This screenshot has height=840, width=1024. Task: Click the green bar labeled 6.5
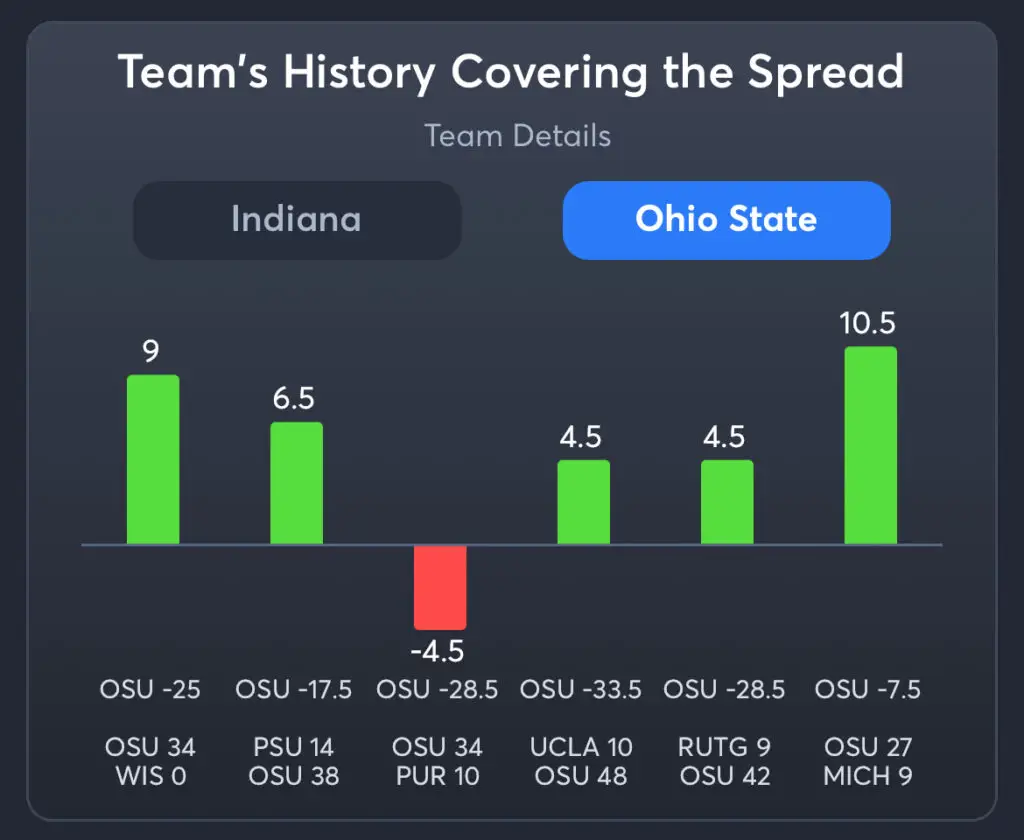tap(297, 484)
